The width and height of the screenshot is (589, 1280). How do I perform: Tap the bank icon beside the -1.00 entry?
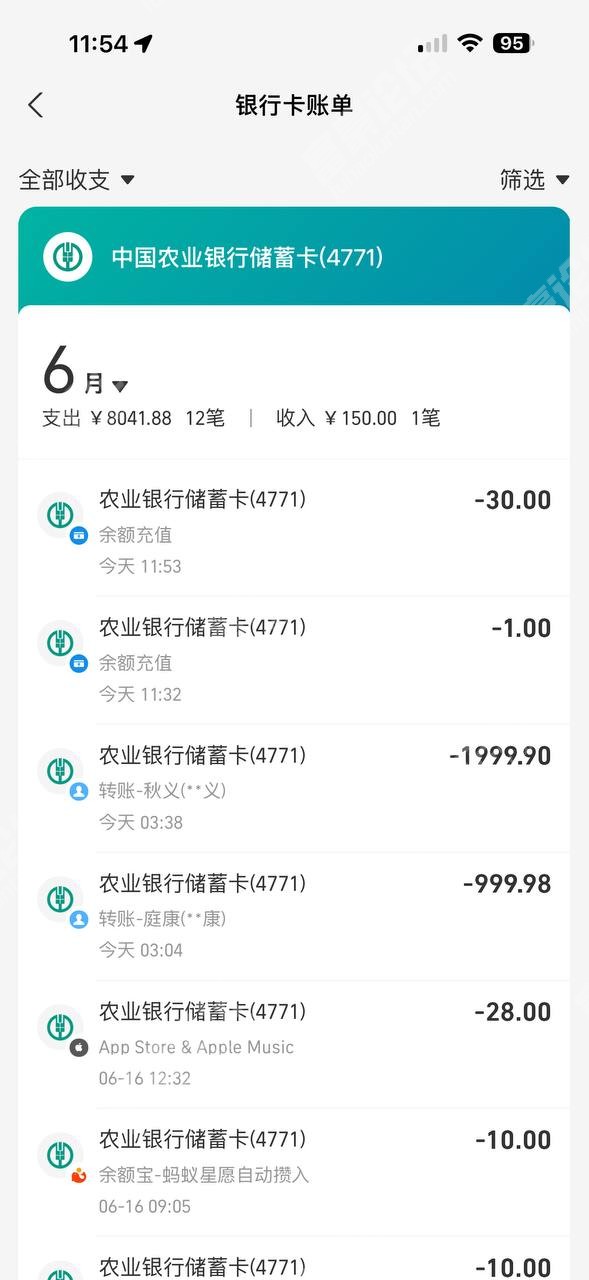[x=62, y=644]
